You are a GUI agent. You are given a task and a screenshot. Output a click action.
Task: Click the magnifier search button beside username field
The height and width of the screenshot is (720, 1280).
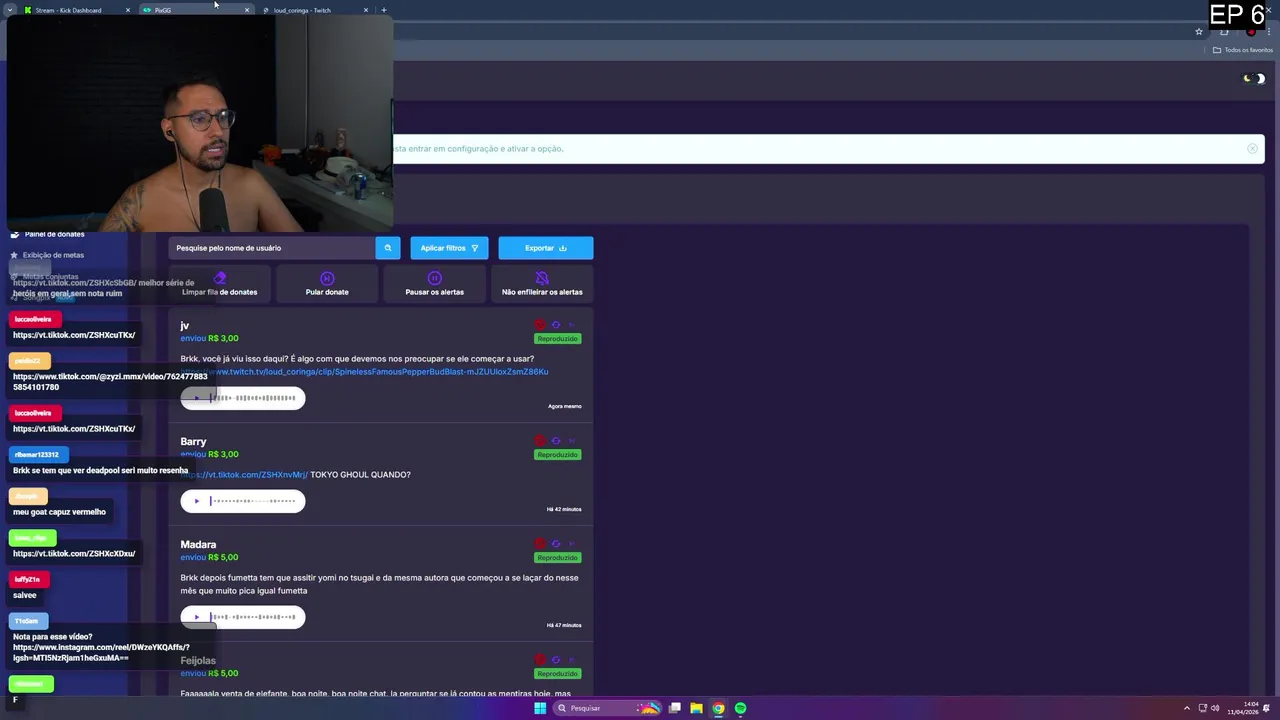click(388, 248)
